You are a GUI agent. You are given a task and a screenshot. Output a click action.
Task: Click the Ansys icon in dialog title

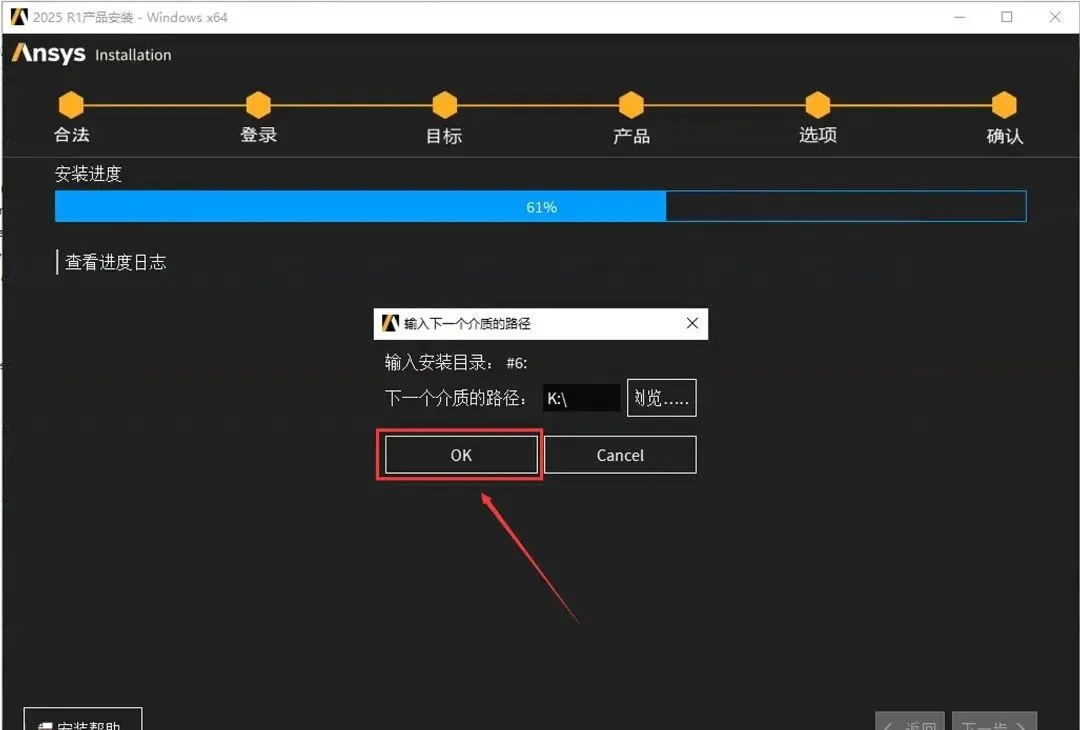(x=391, y=323)
